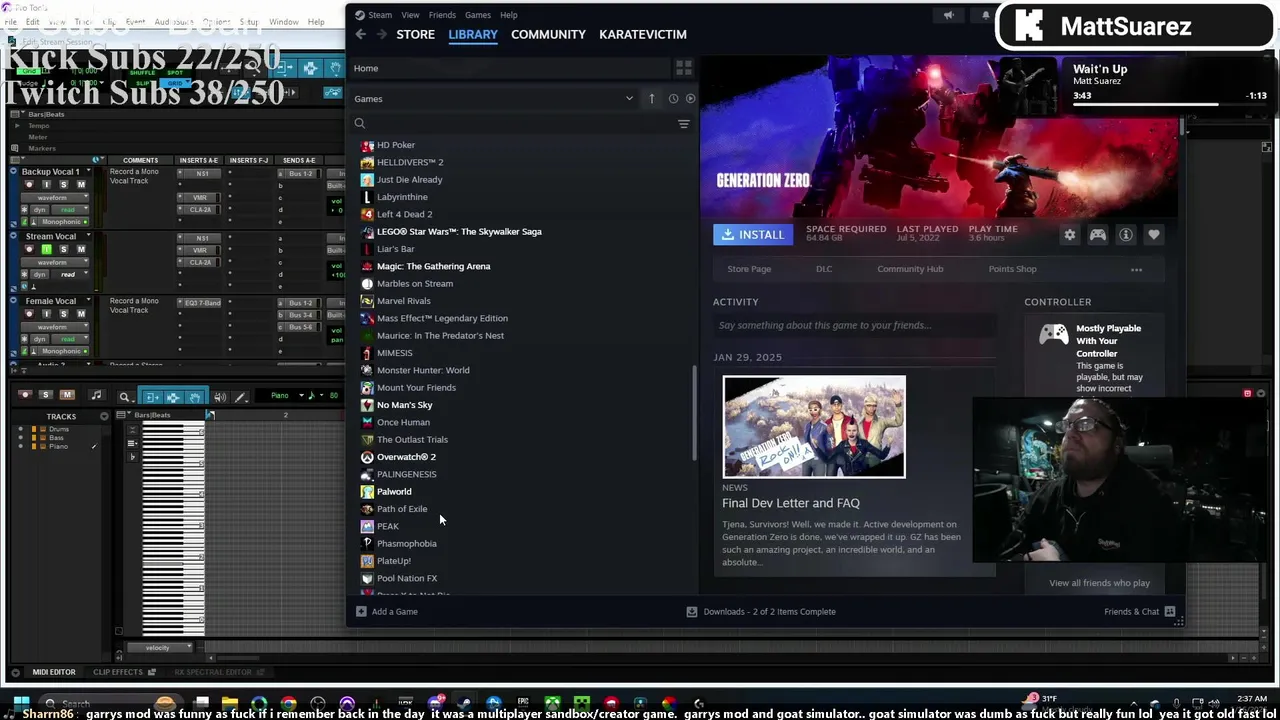Open the KARATEVICTIM profile tab
This screenshot has height=720, width=1280.
coord(643,34)
